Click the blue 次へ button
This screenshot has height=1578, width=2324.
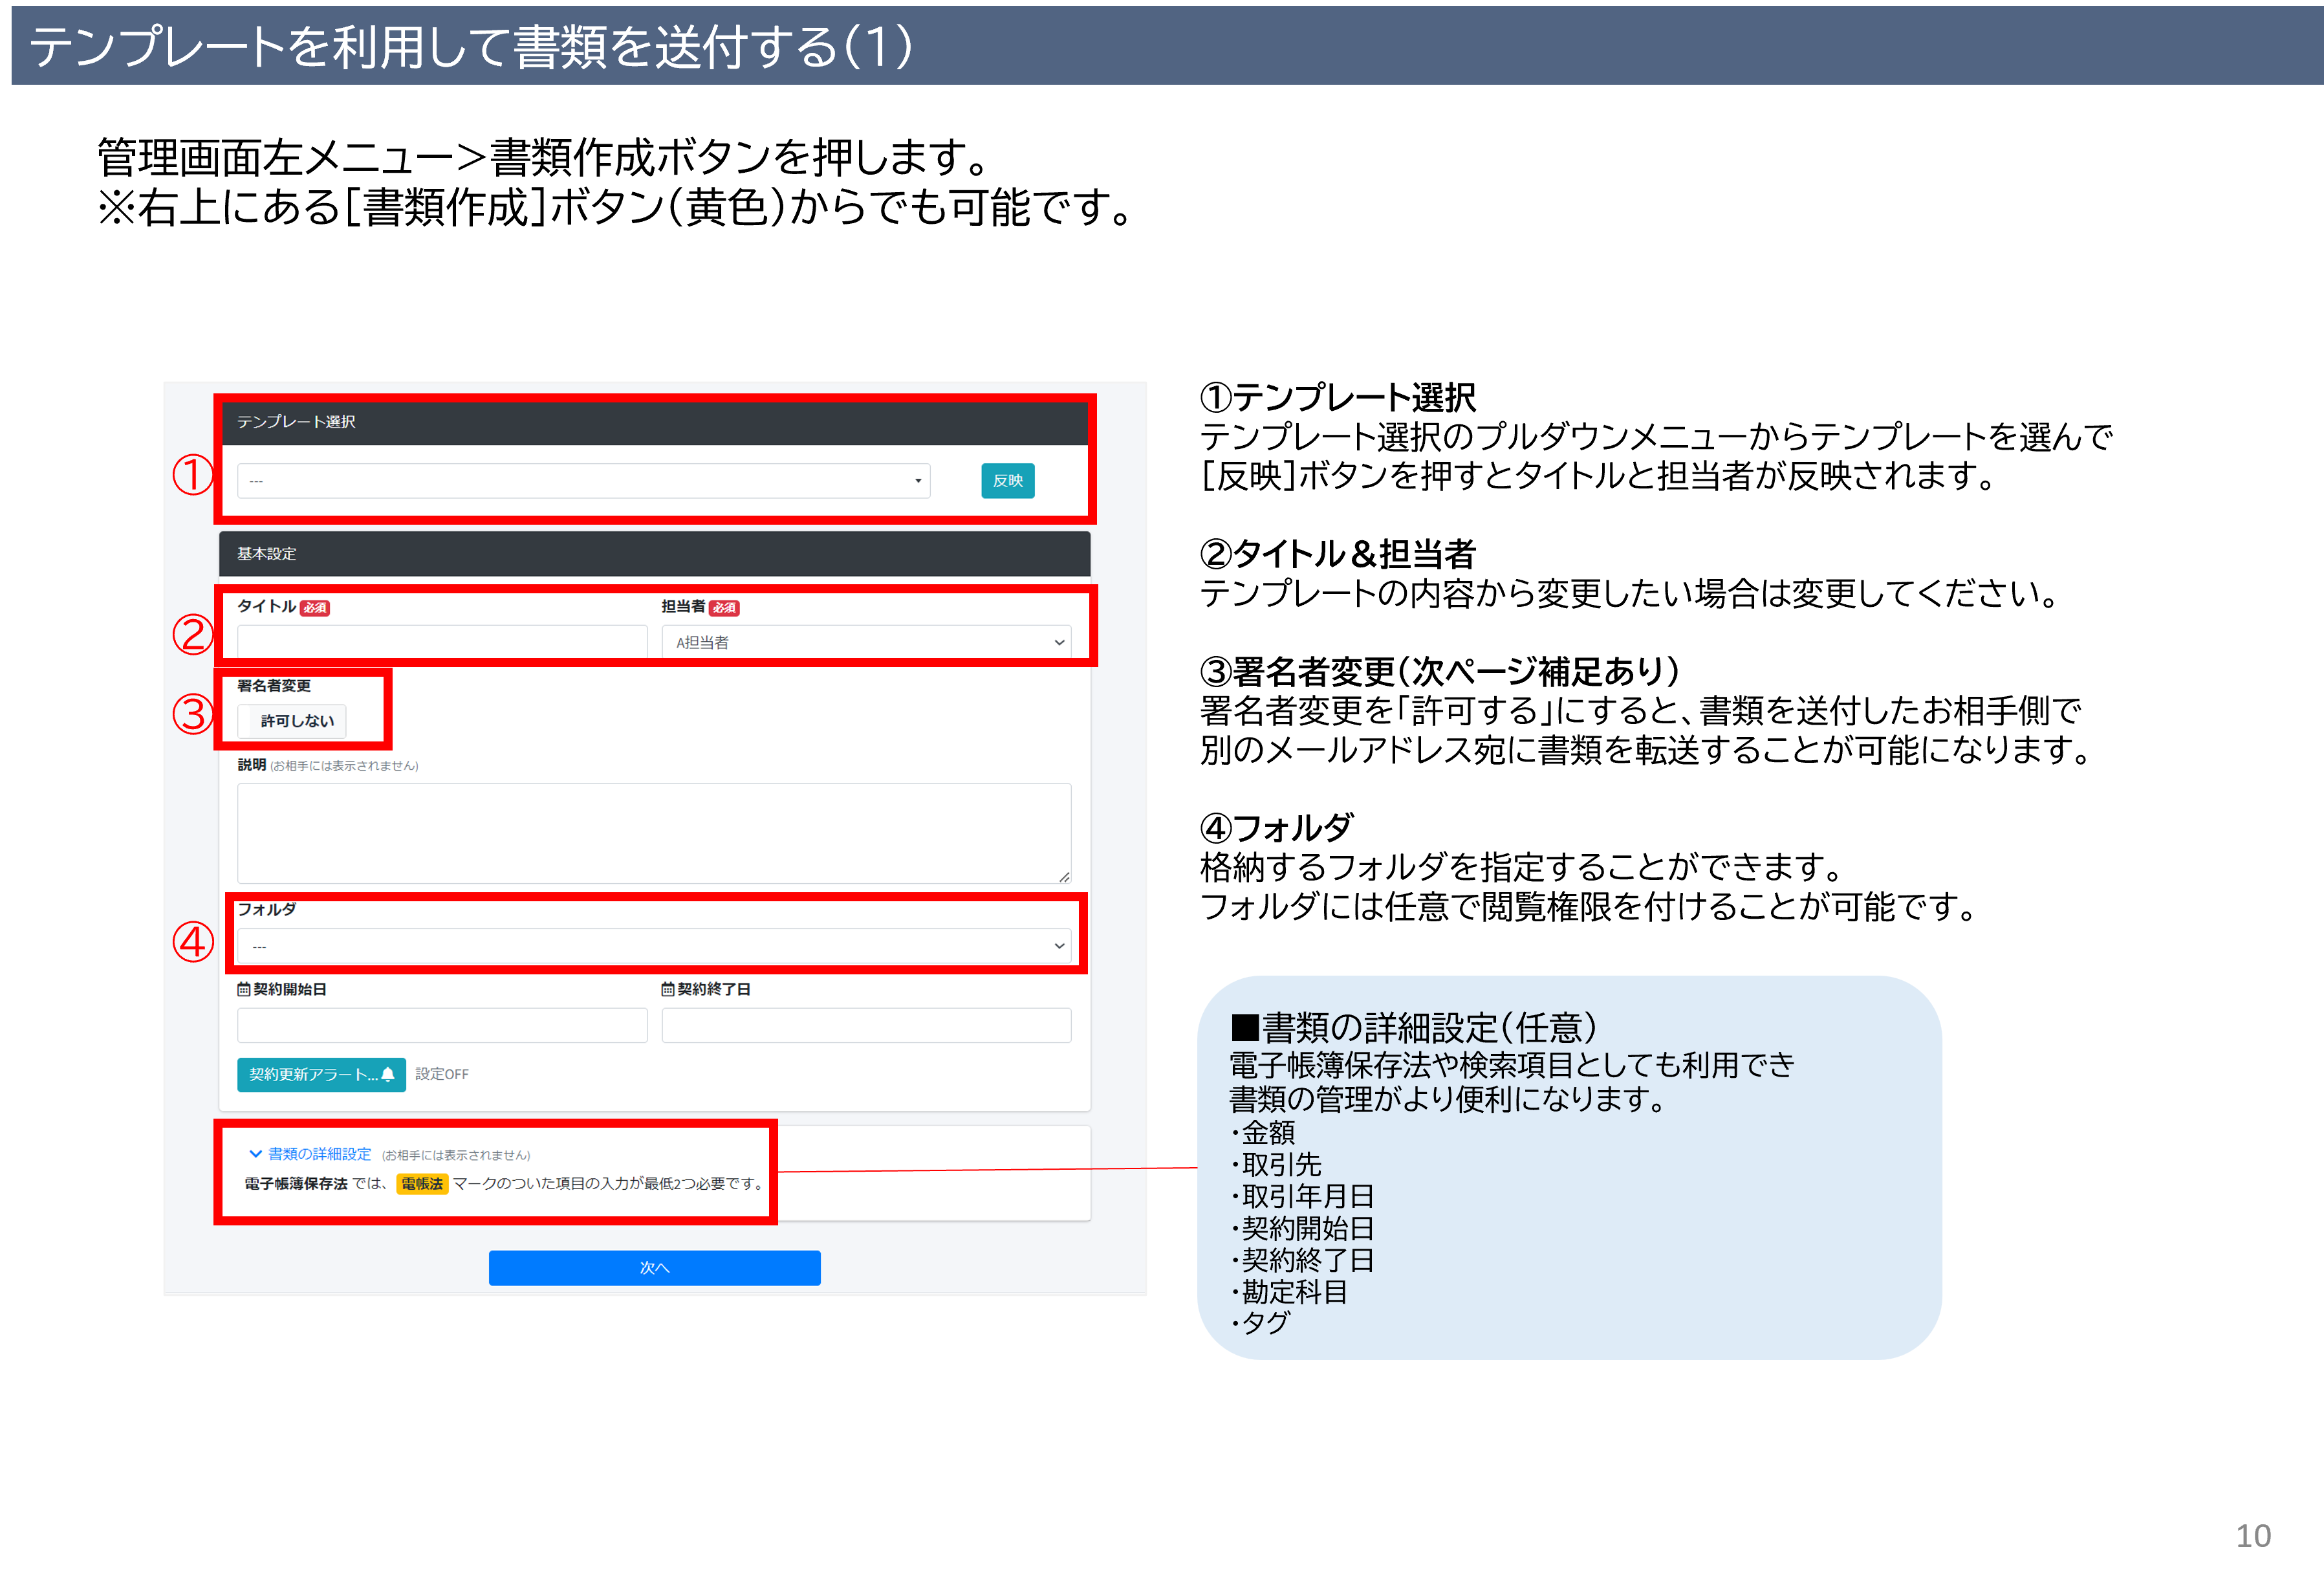[654, 1268]
